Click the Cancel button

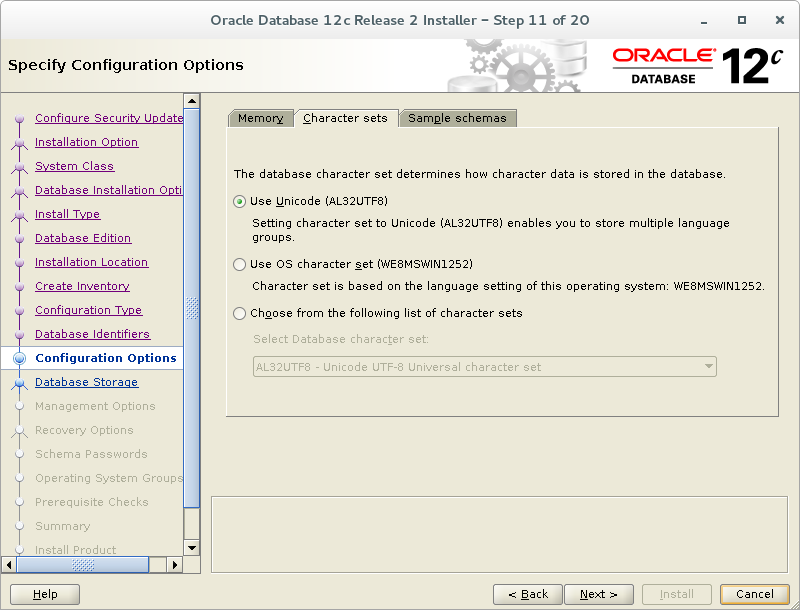pos(755,594)
